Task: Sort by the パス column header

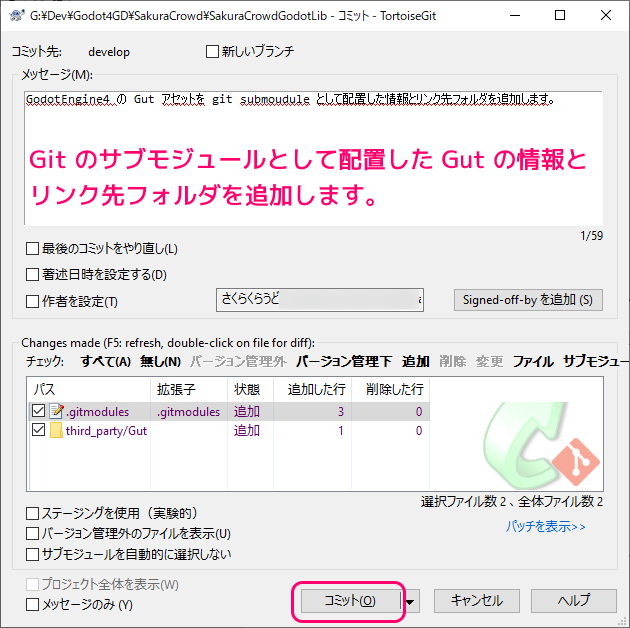Action: coord(90,389)
